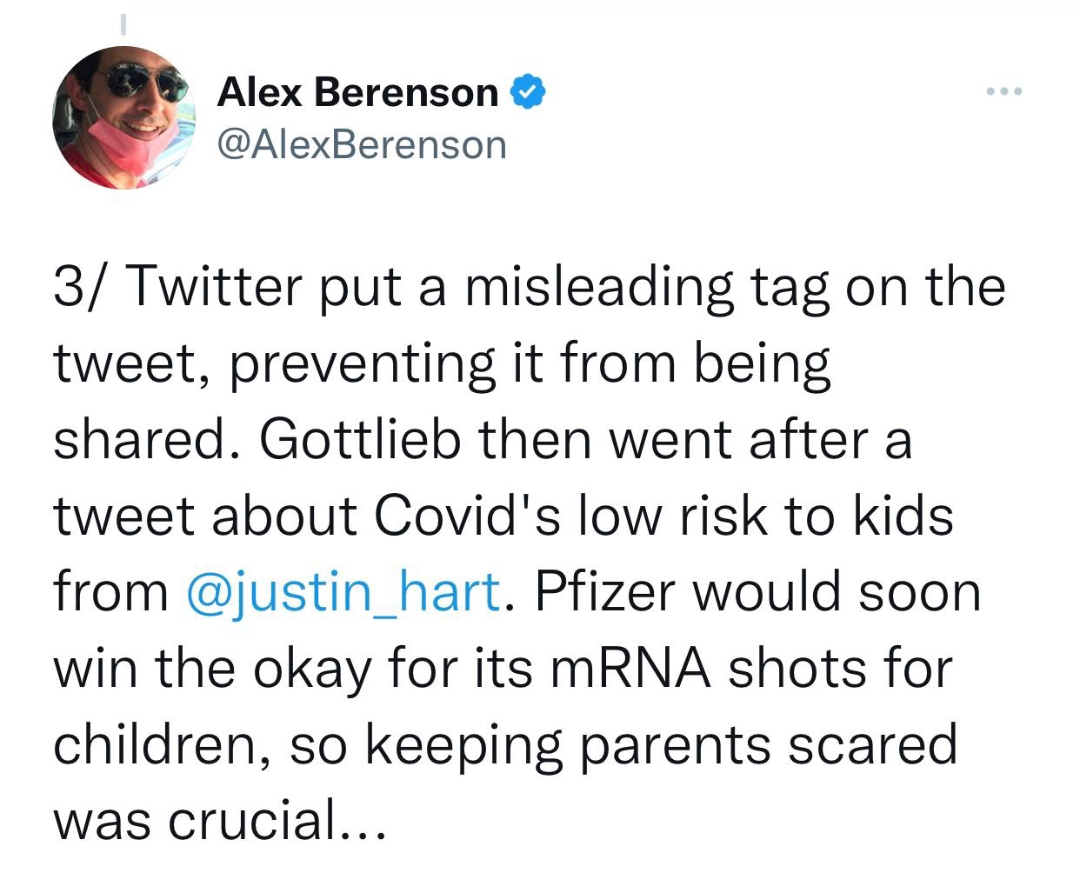Click the word "misleading" in the tweet

[579, 288]
